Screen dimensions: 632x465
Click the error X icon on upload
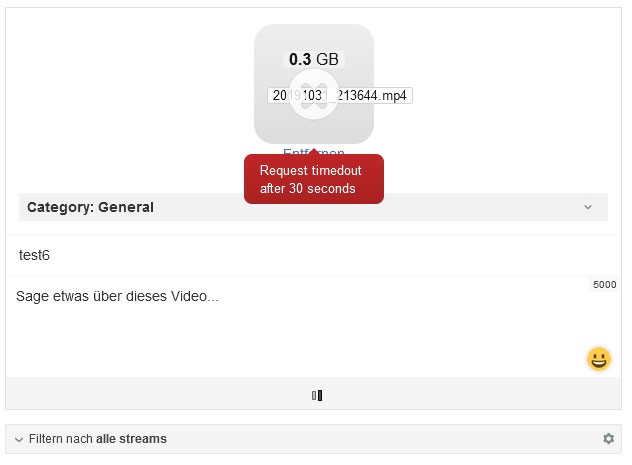click(x=314, y=96)
